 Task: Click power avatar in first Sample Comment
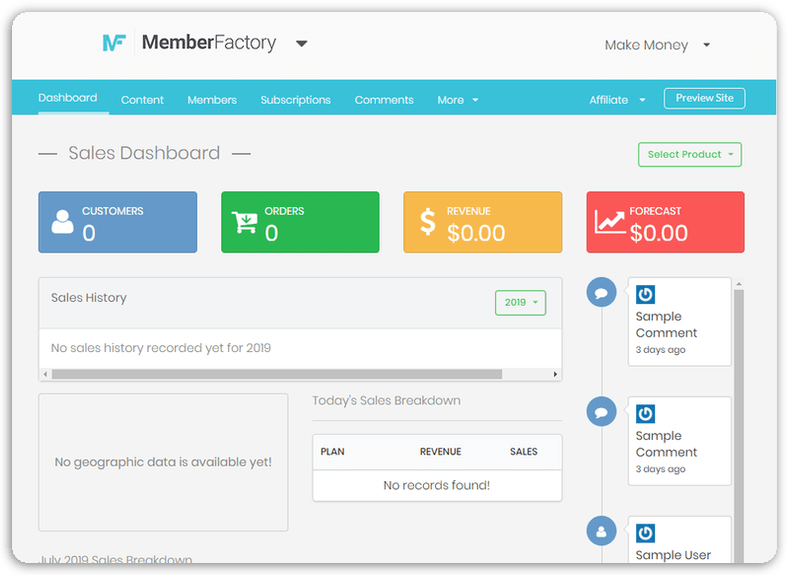tap(645, 294)
